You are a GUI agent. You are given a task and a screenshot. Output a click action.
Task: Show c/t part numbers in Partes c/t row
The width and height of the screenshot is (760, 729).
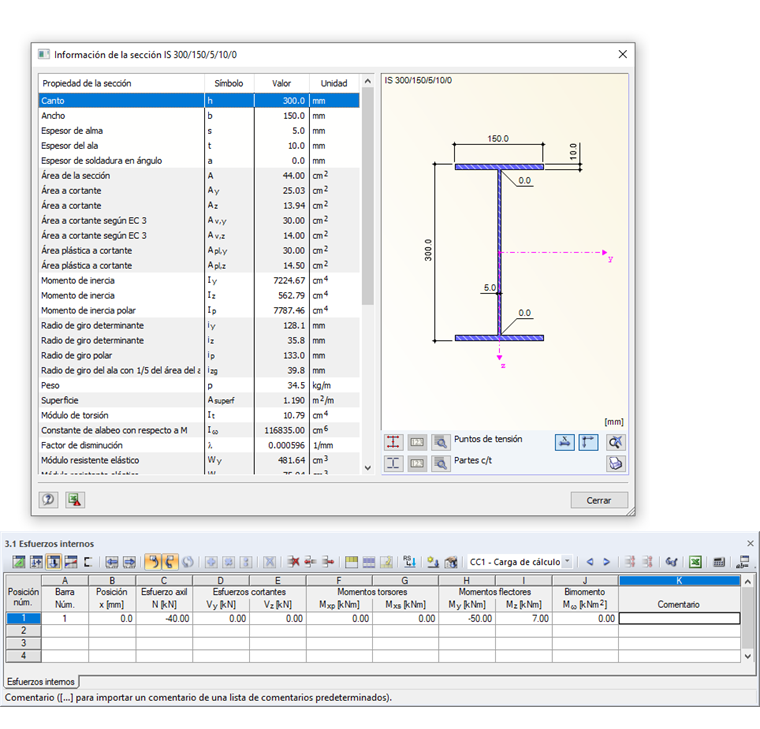pyautogui.click(x=417, y=463)
